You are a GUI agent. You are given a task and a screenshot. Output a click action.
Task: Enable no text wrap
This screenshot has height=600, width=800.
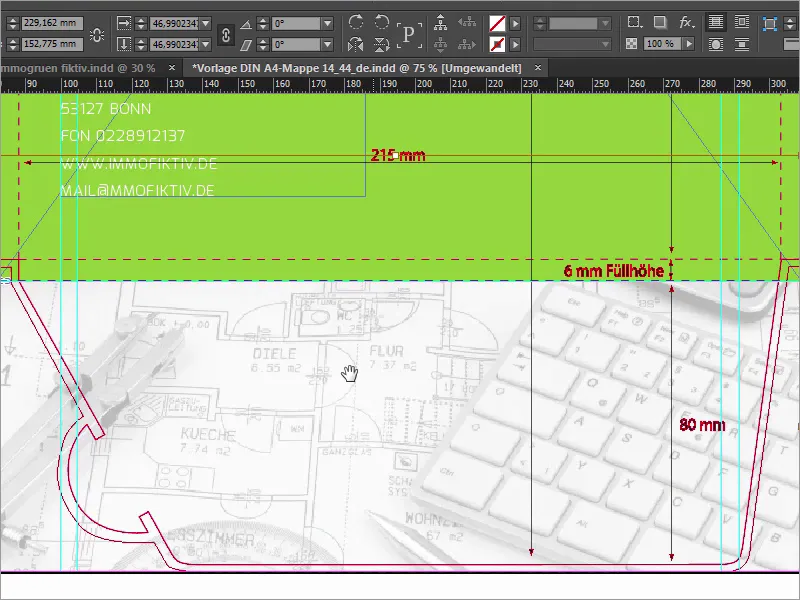click(x=716, y=22)
